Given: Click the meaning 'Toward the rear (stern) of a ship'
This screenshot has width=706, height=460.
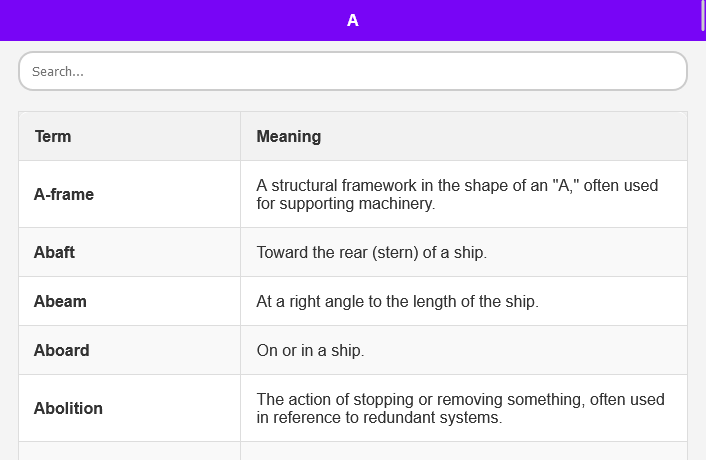Looking at the screenshot, I should coord(371,252).
